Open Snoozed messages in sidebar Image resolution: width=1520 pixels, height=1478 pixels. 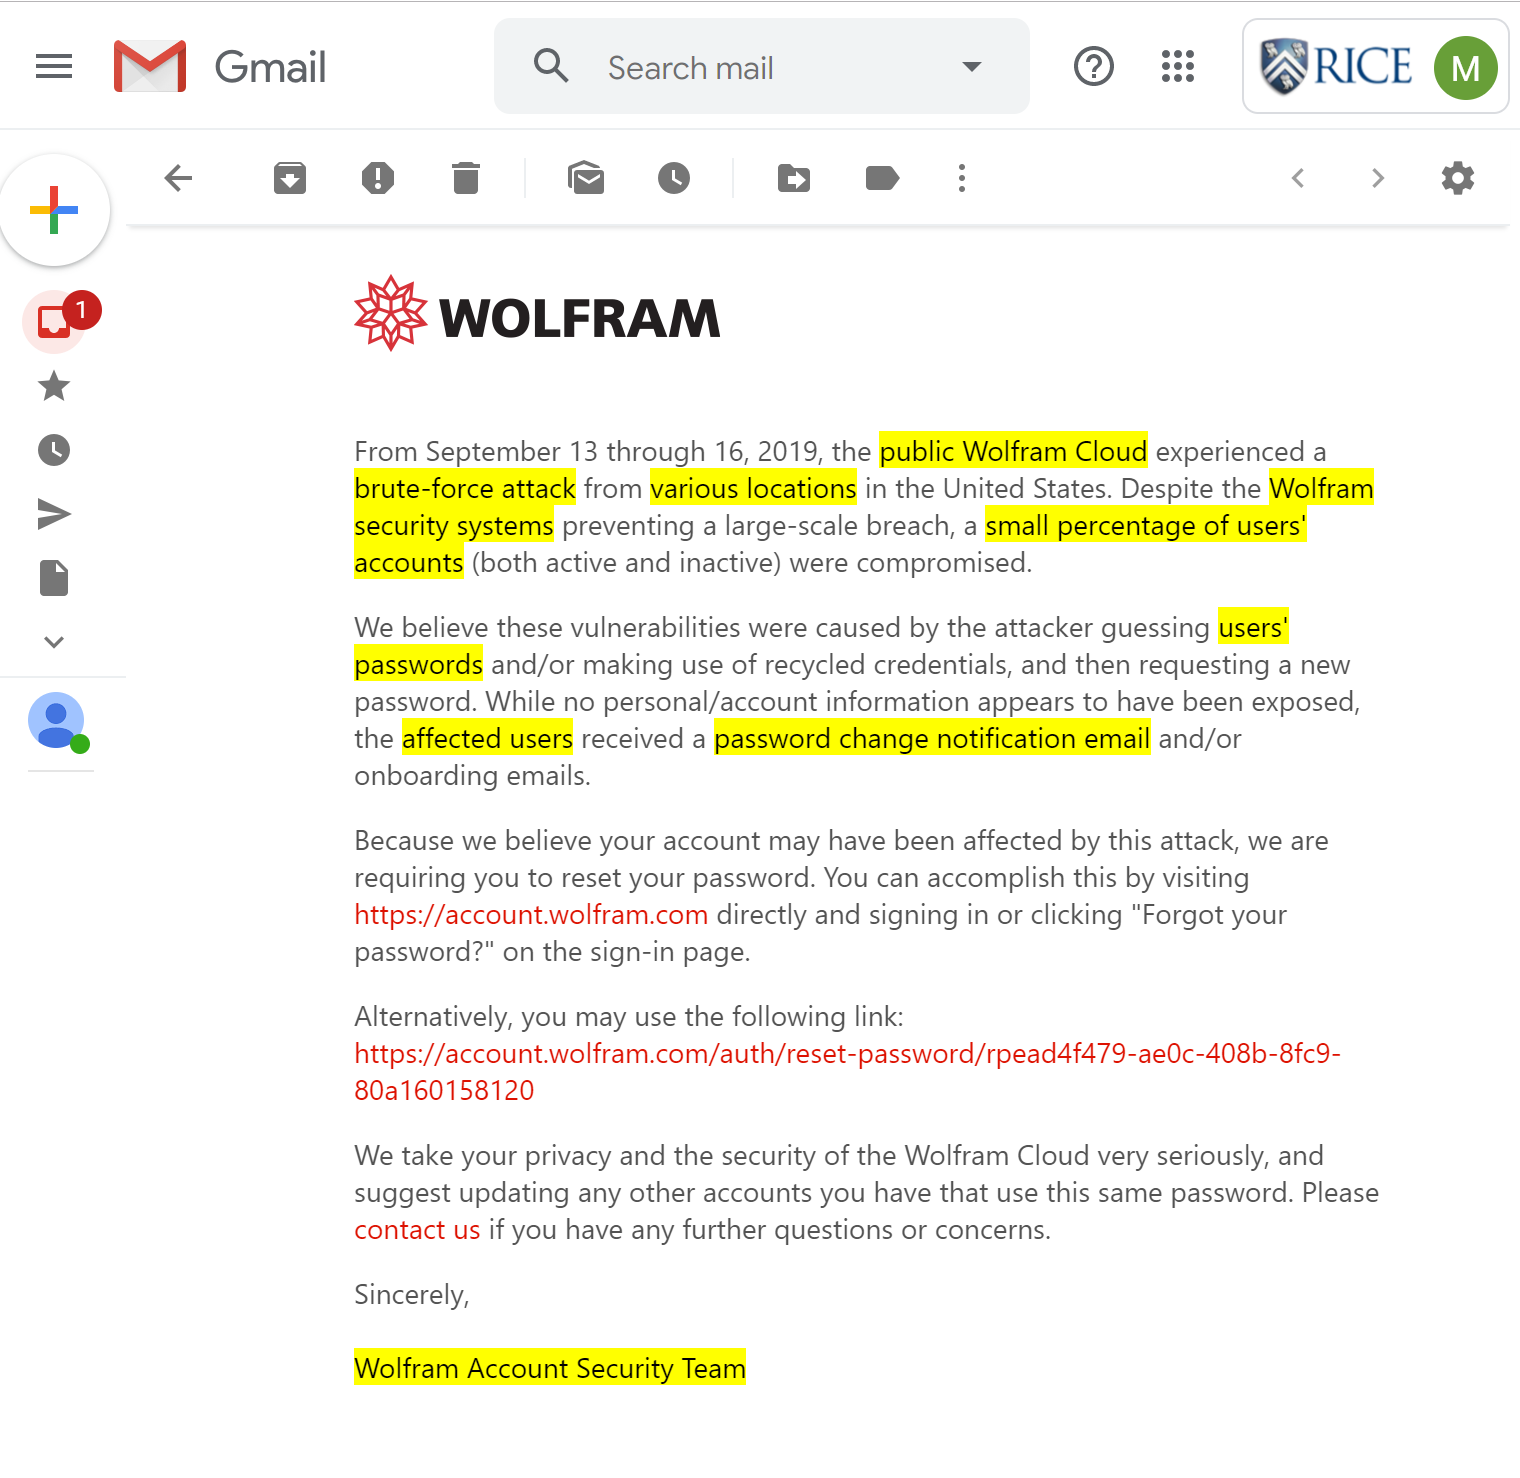pyautogui.click(x=54, y=450)
